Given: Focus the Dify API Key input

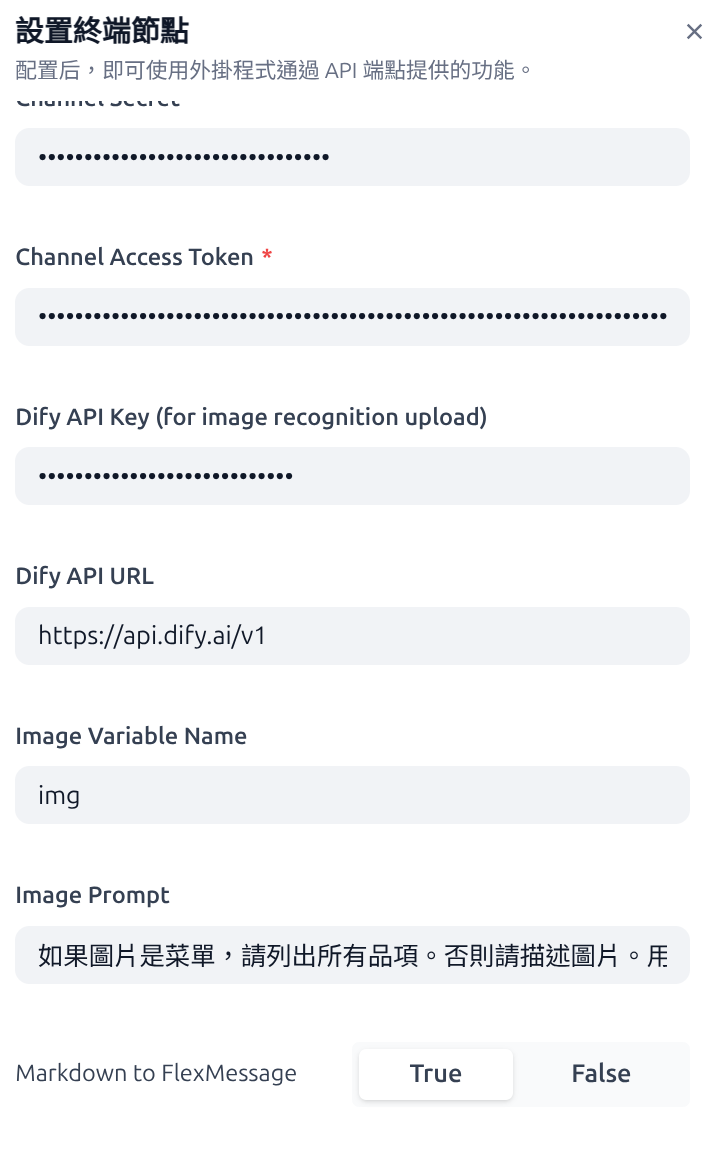Looking at the screenshot, I should pos(352,476).
